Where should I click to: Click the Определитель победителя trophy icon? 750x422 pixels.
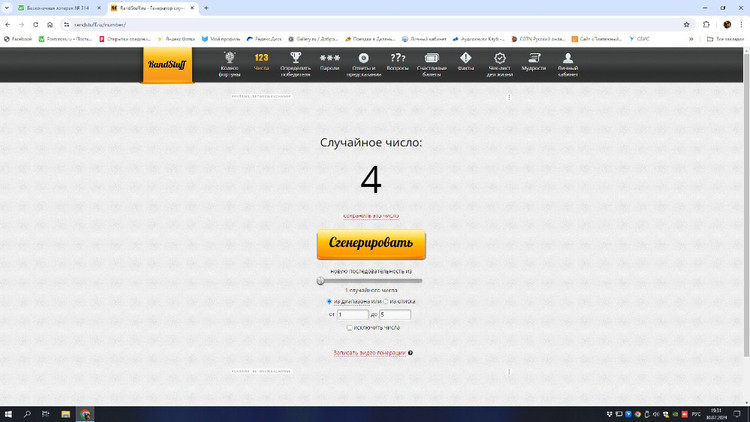(x=295, y=59)
